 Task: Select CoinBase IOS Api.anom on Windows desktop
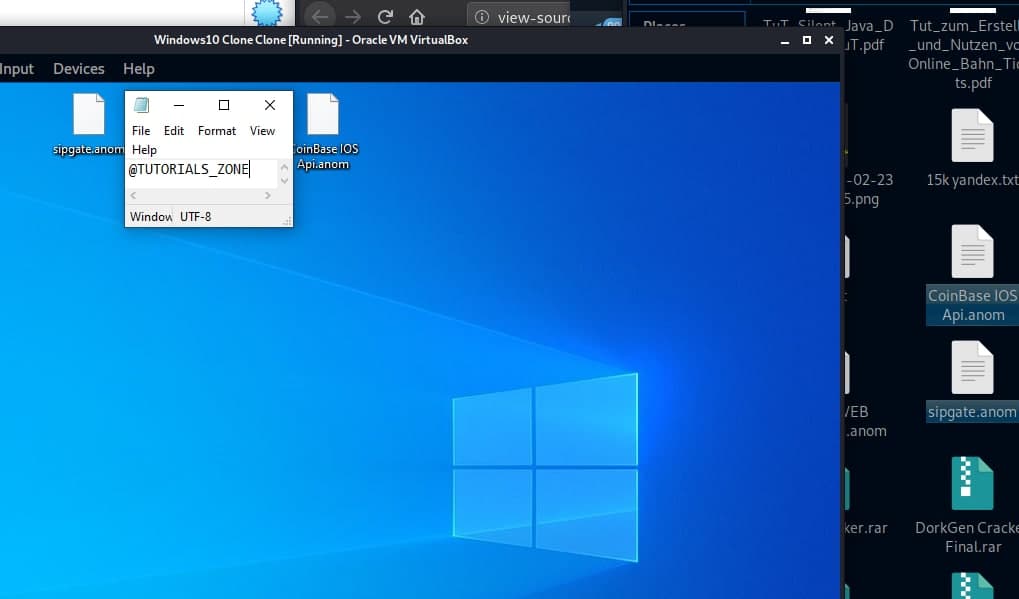point(323,116)
